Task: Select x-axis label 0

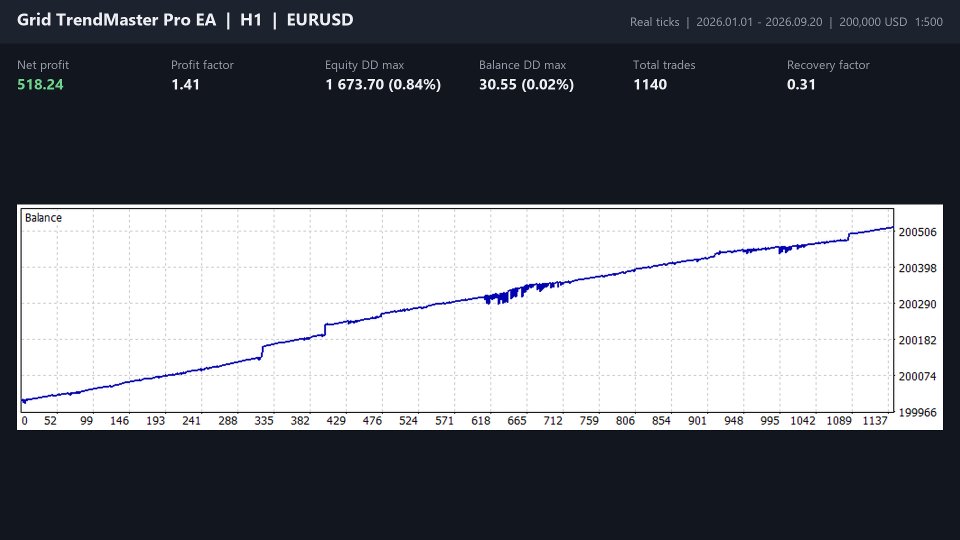Action: [24, 421]
